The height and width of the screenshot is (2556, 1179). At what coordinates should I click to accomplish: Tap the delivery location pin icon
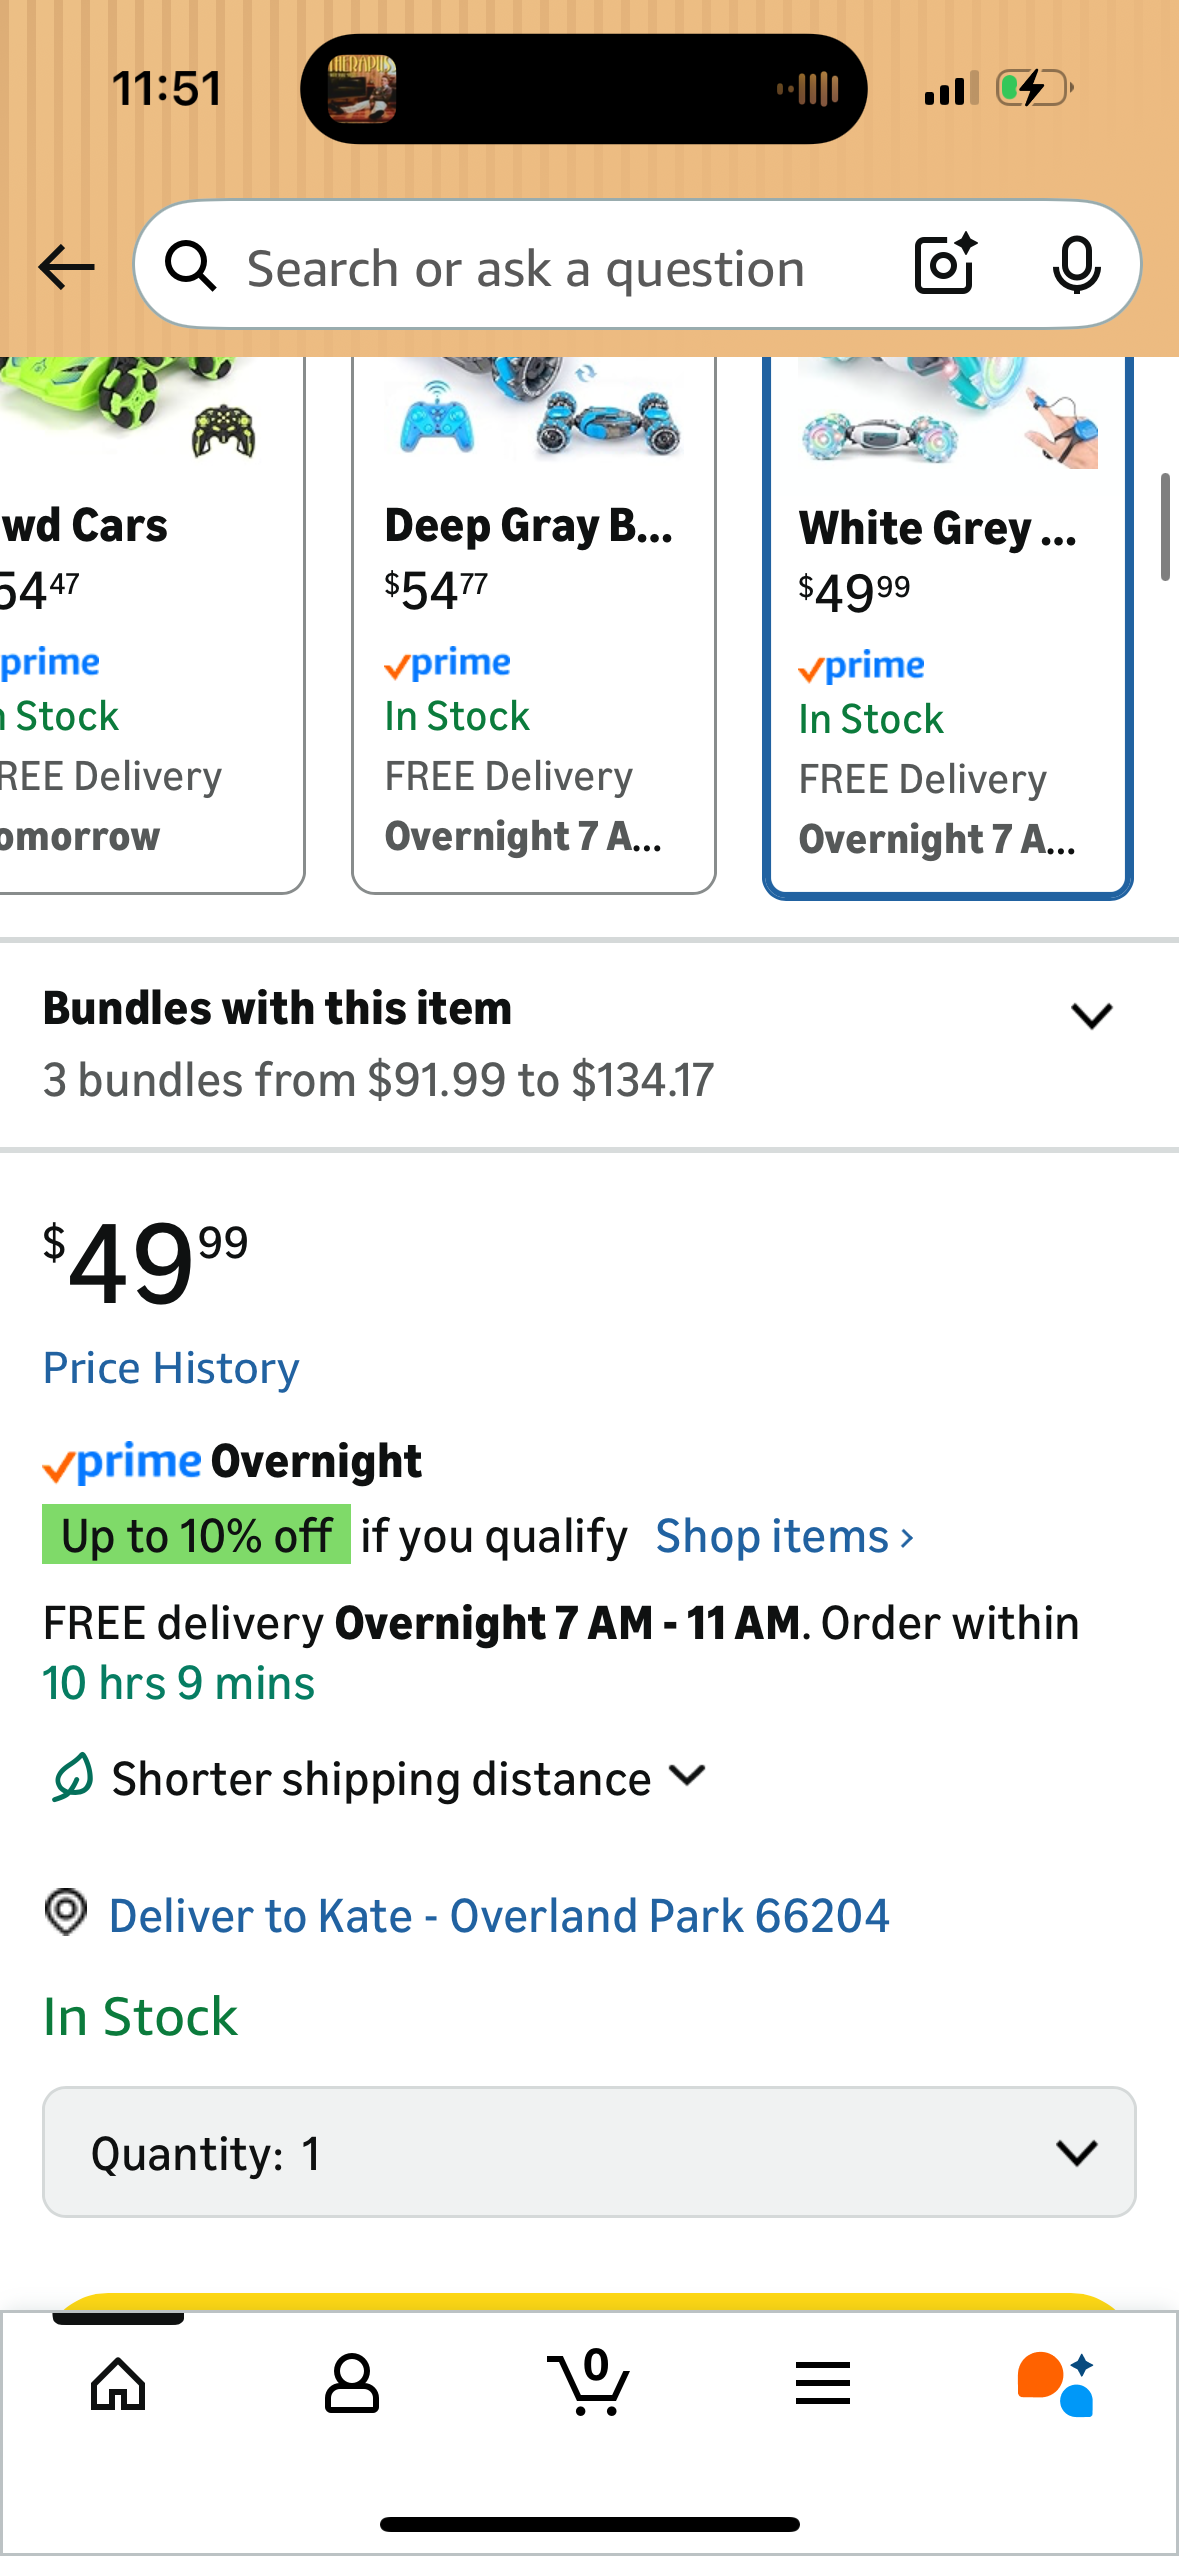click(x=66, y=1912)
